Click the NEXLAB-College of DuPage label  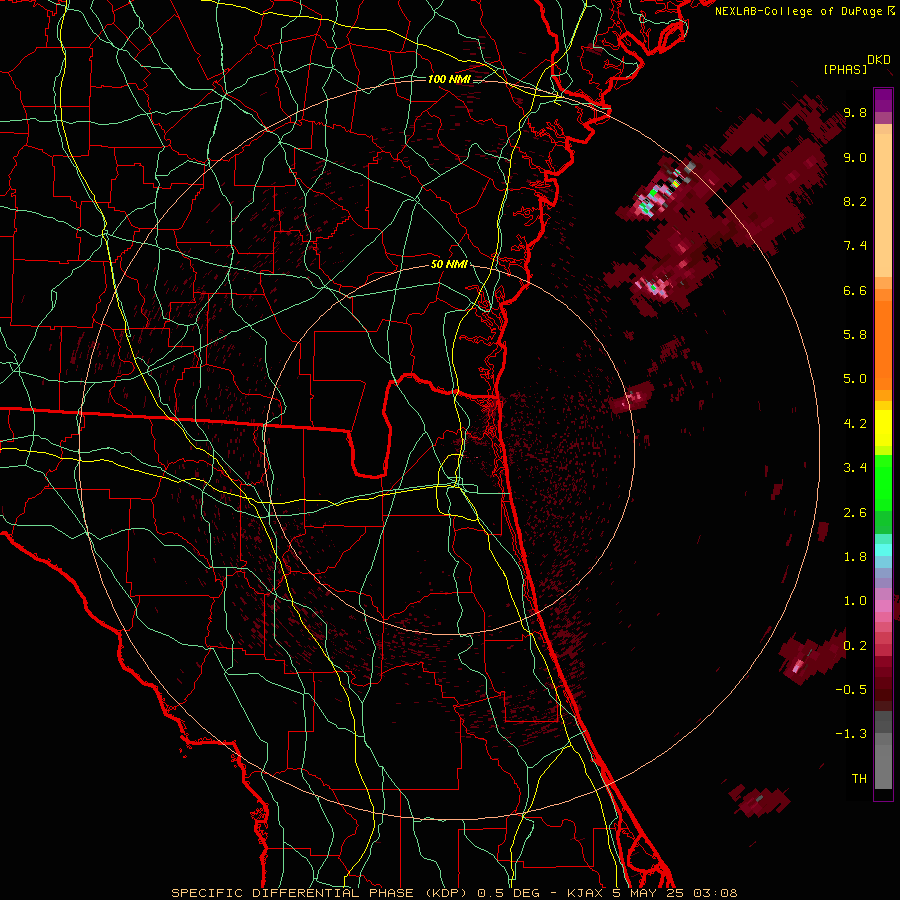[x=799, y=11]
